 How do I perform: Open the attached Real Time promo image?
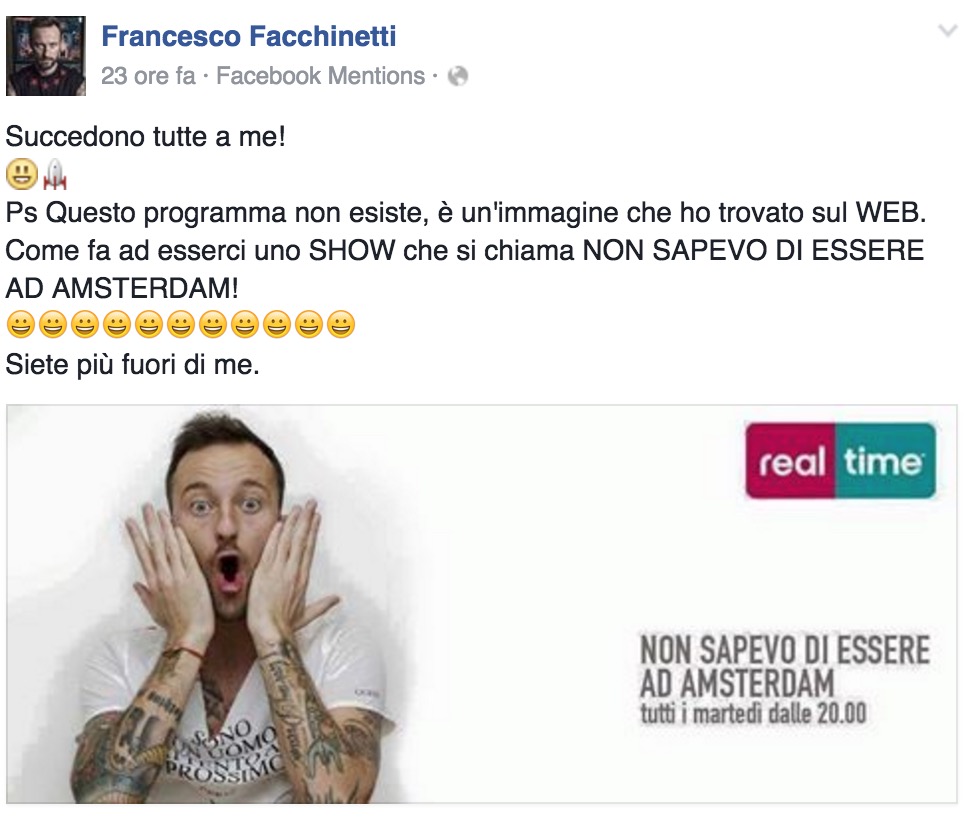tap(482, 604)
